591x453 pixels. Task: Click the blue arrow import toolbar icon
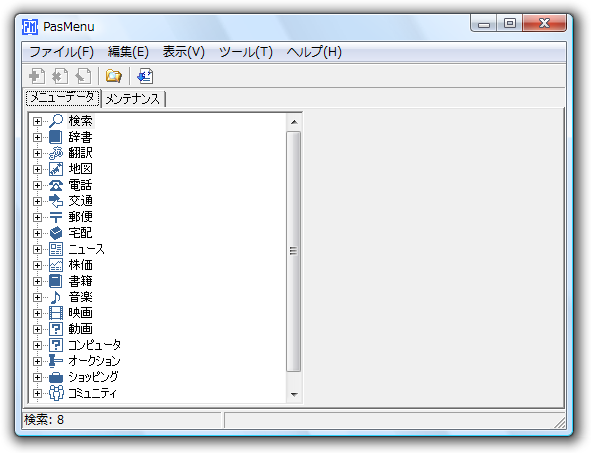(x=145, y=76)
